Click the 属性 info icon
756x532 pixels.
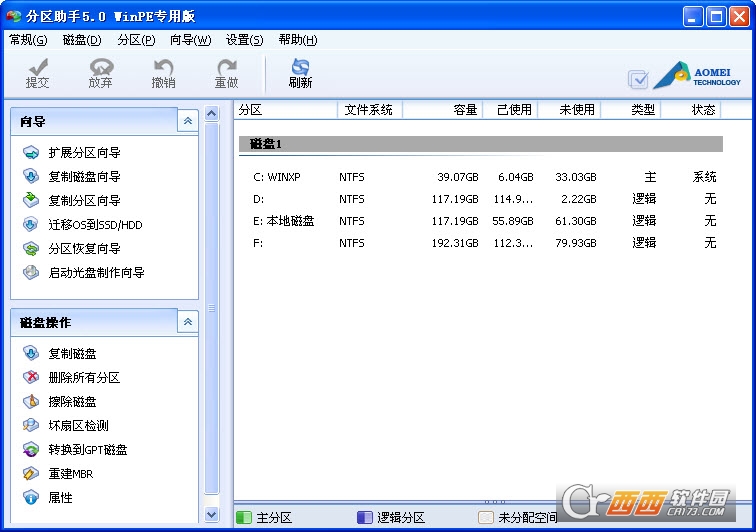pyautogui.click(x=31, y=497)
